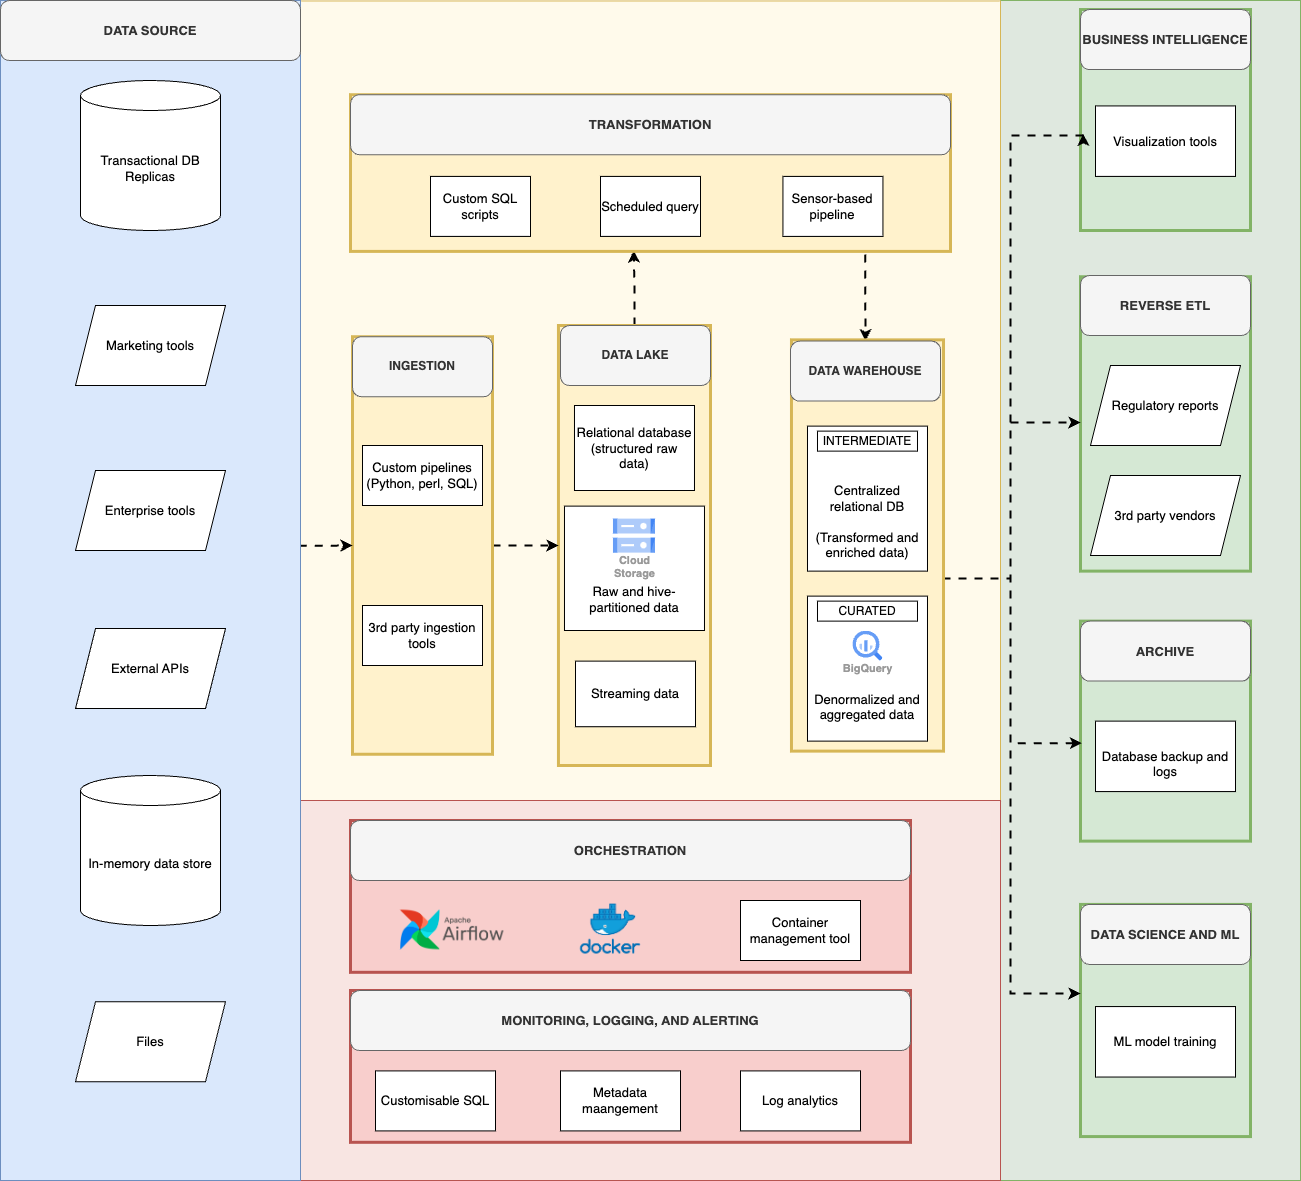Click the ORCHESTRATION header bar

click(630, 850)
